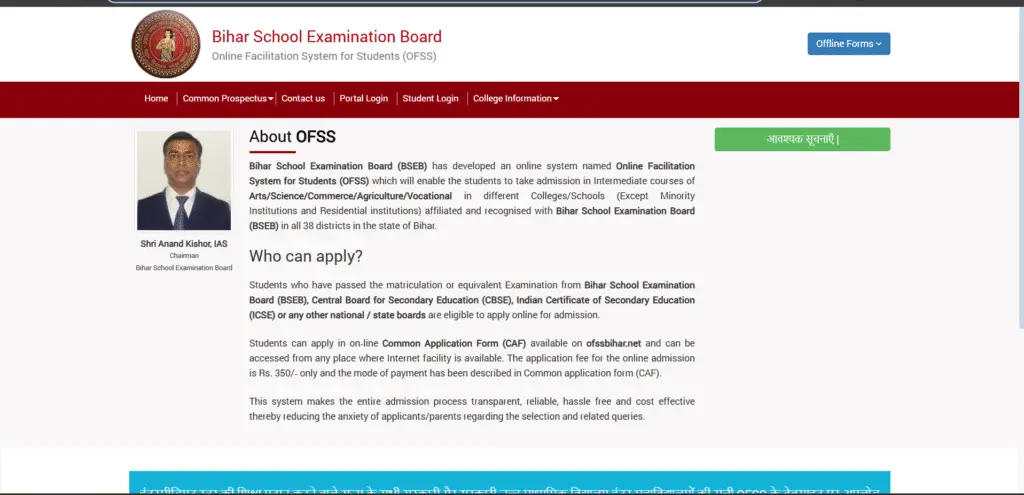Click the bold 'Arts/Science/Commerce/Agriculture/Vocational' text
Screen dimensions: 1024x495
[x=350, y=196]
